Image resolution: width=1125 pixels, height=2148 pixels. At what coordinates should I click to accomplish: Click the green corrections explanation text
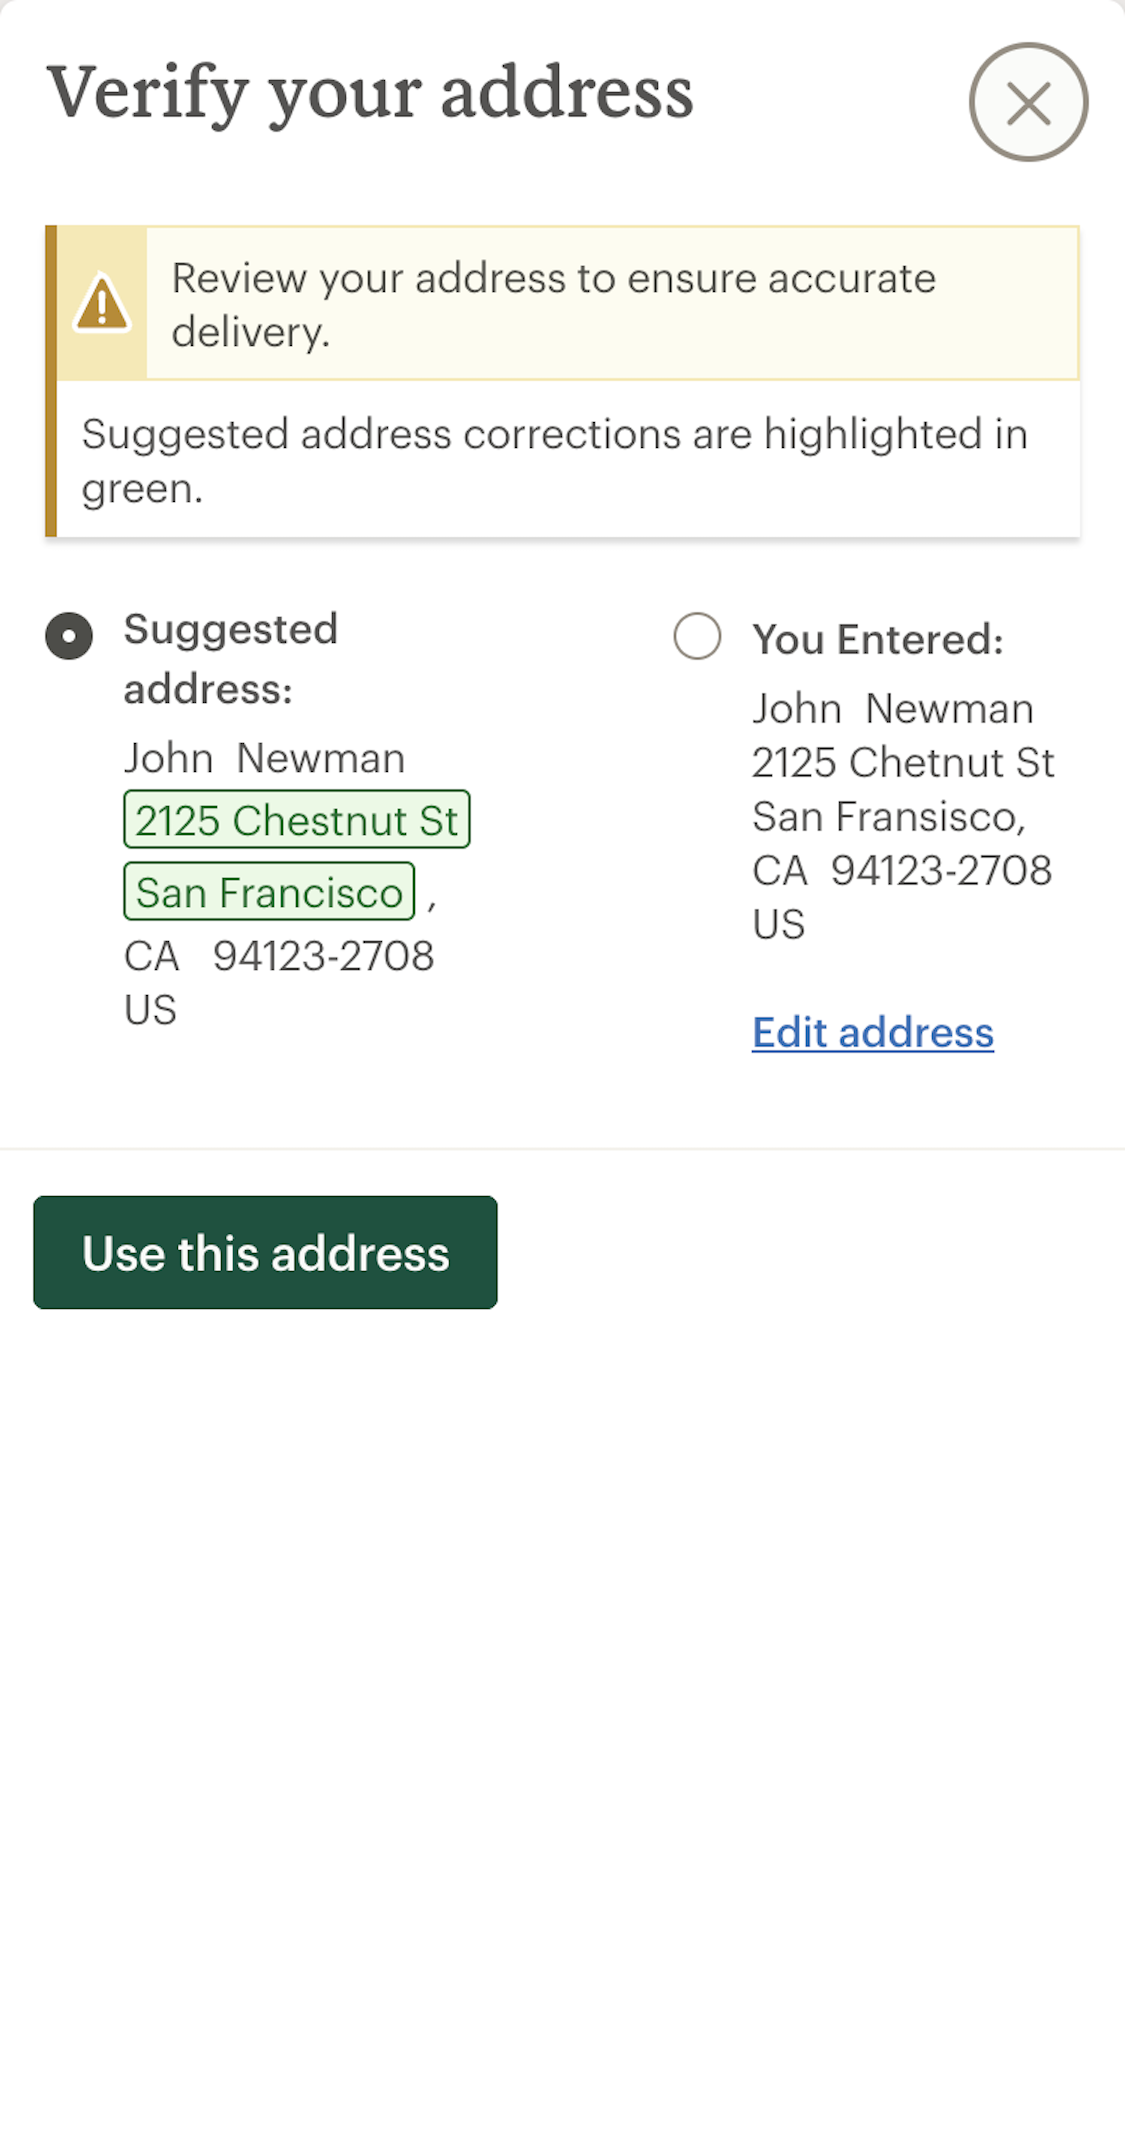click(554, 461)
